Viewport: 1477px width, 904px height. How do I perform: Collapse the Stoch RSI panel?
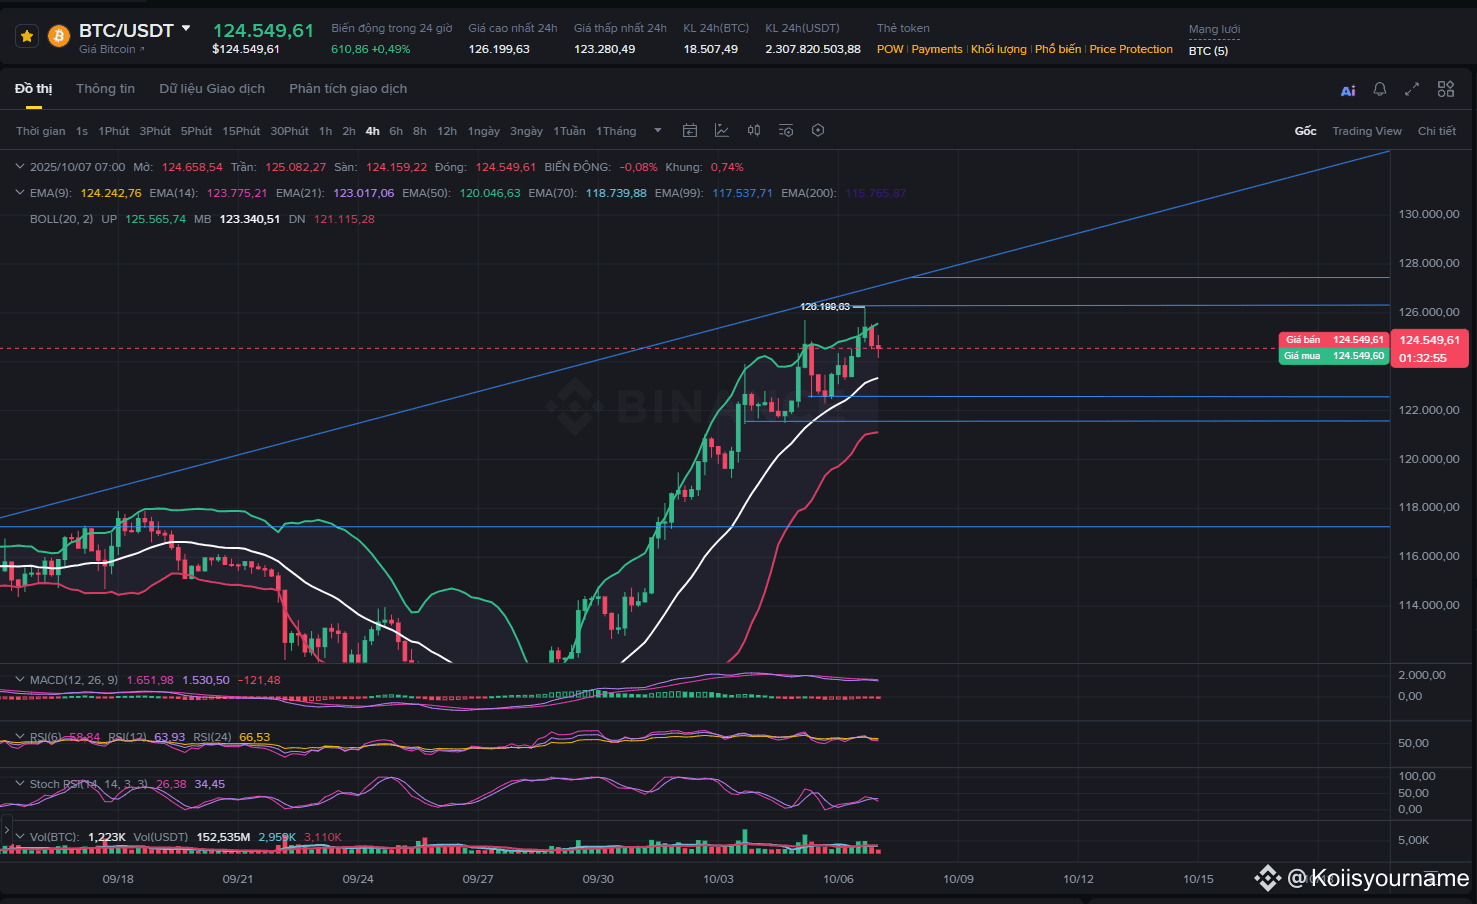click(20, 783)
